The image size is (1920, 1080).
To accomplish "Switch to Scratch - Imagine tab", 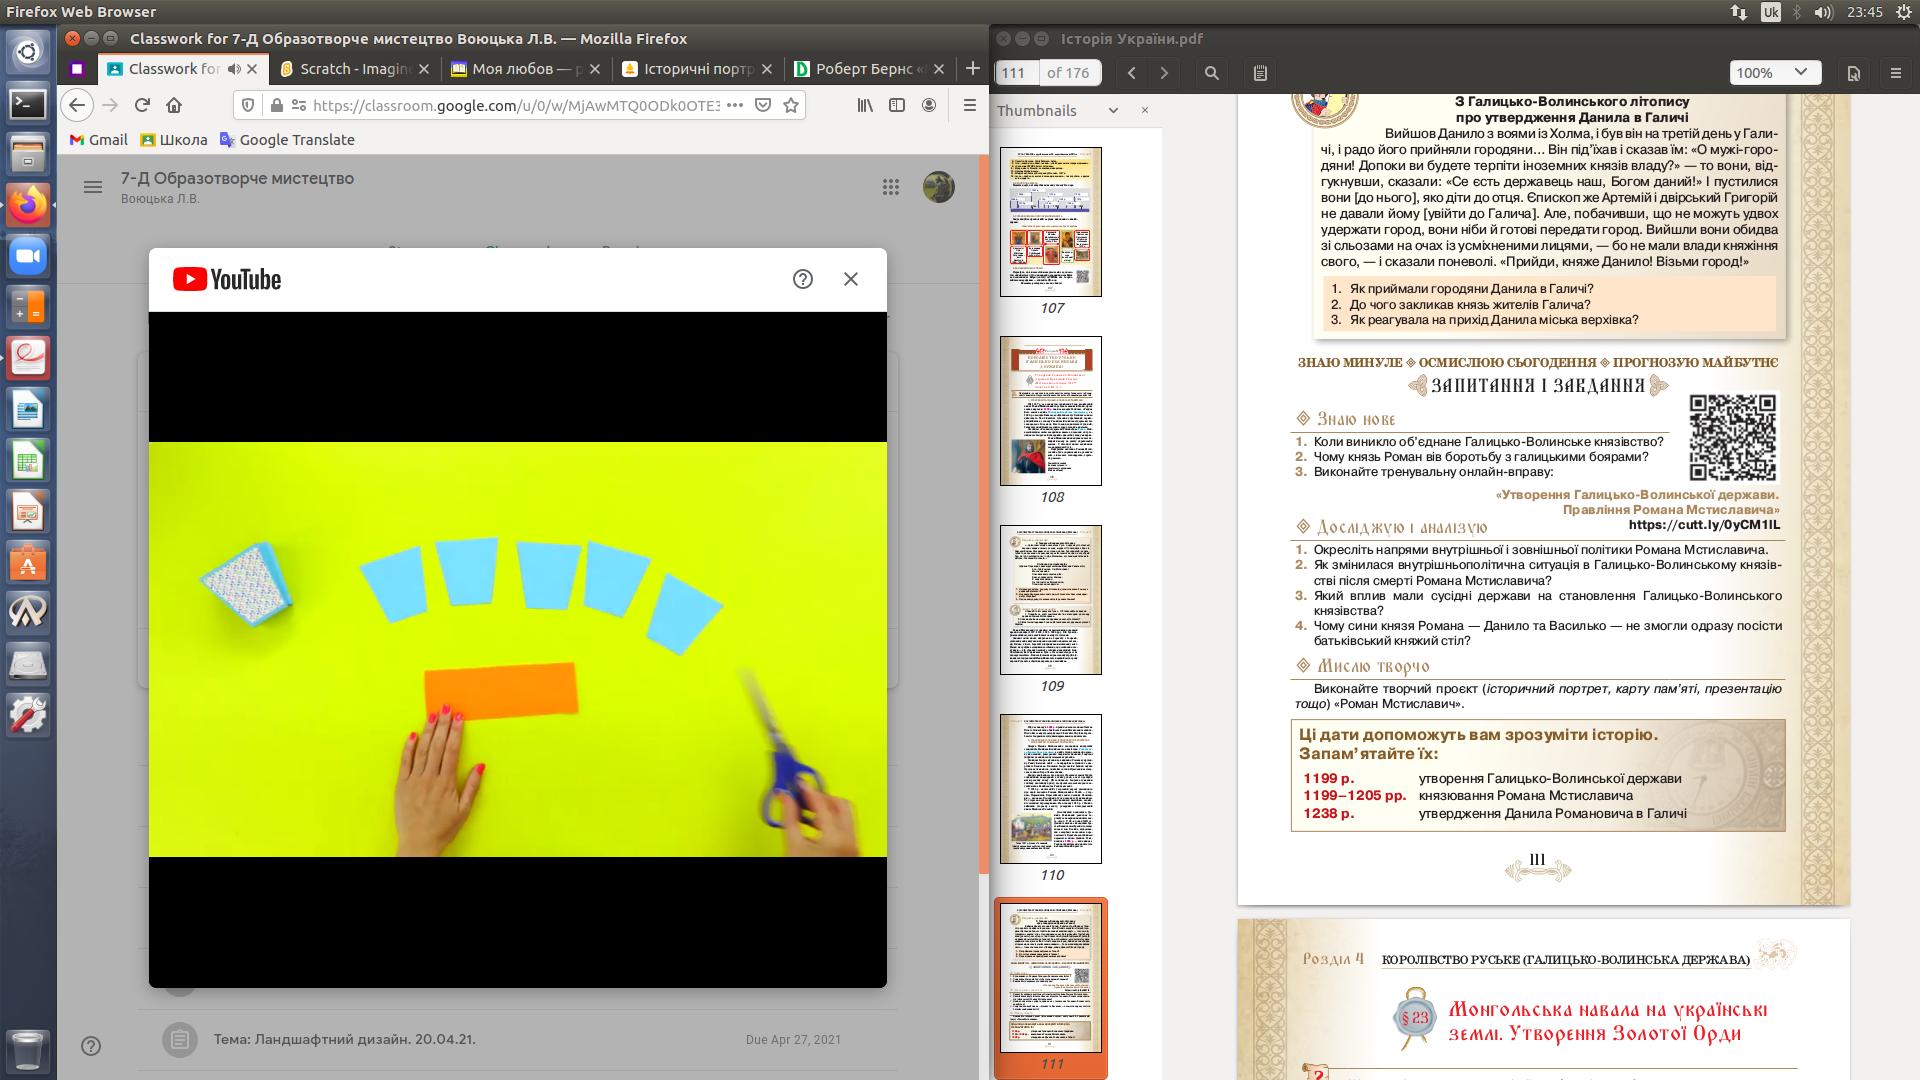I will [355, 69].
